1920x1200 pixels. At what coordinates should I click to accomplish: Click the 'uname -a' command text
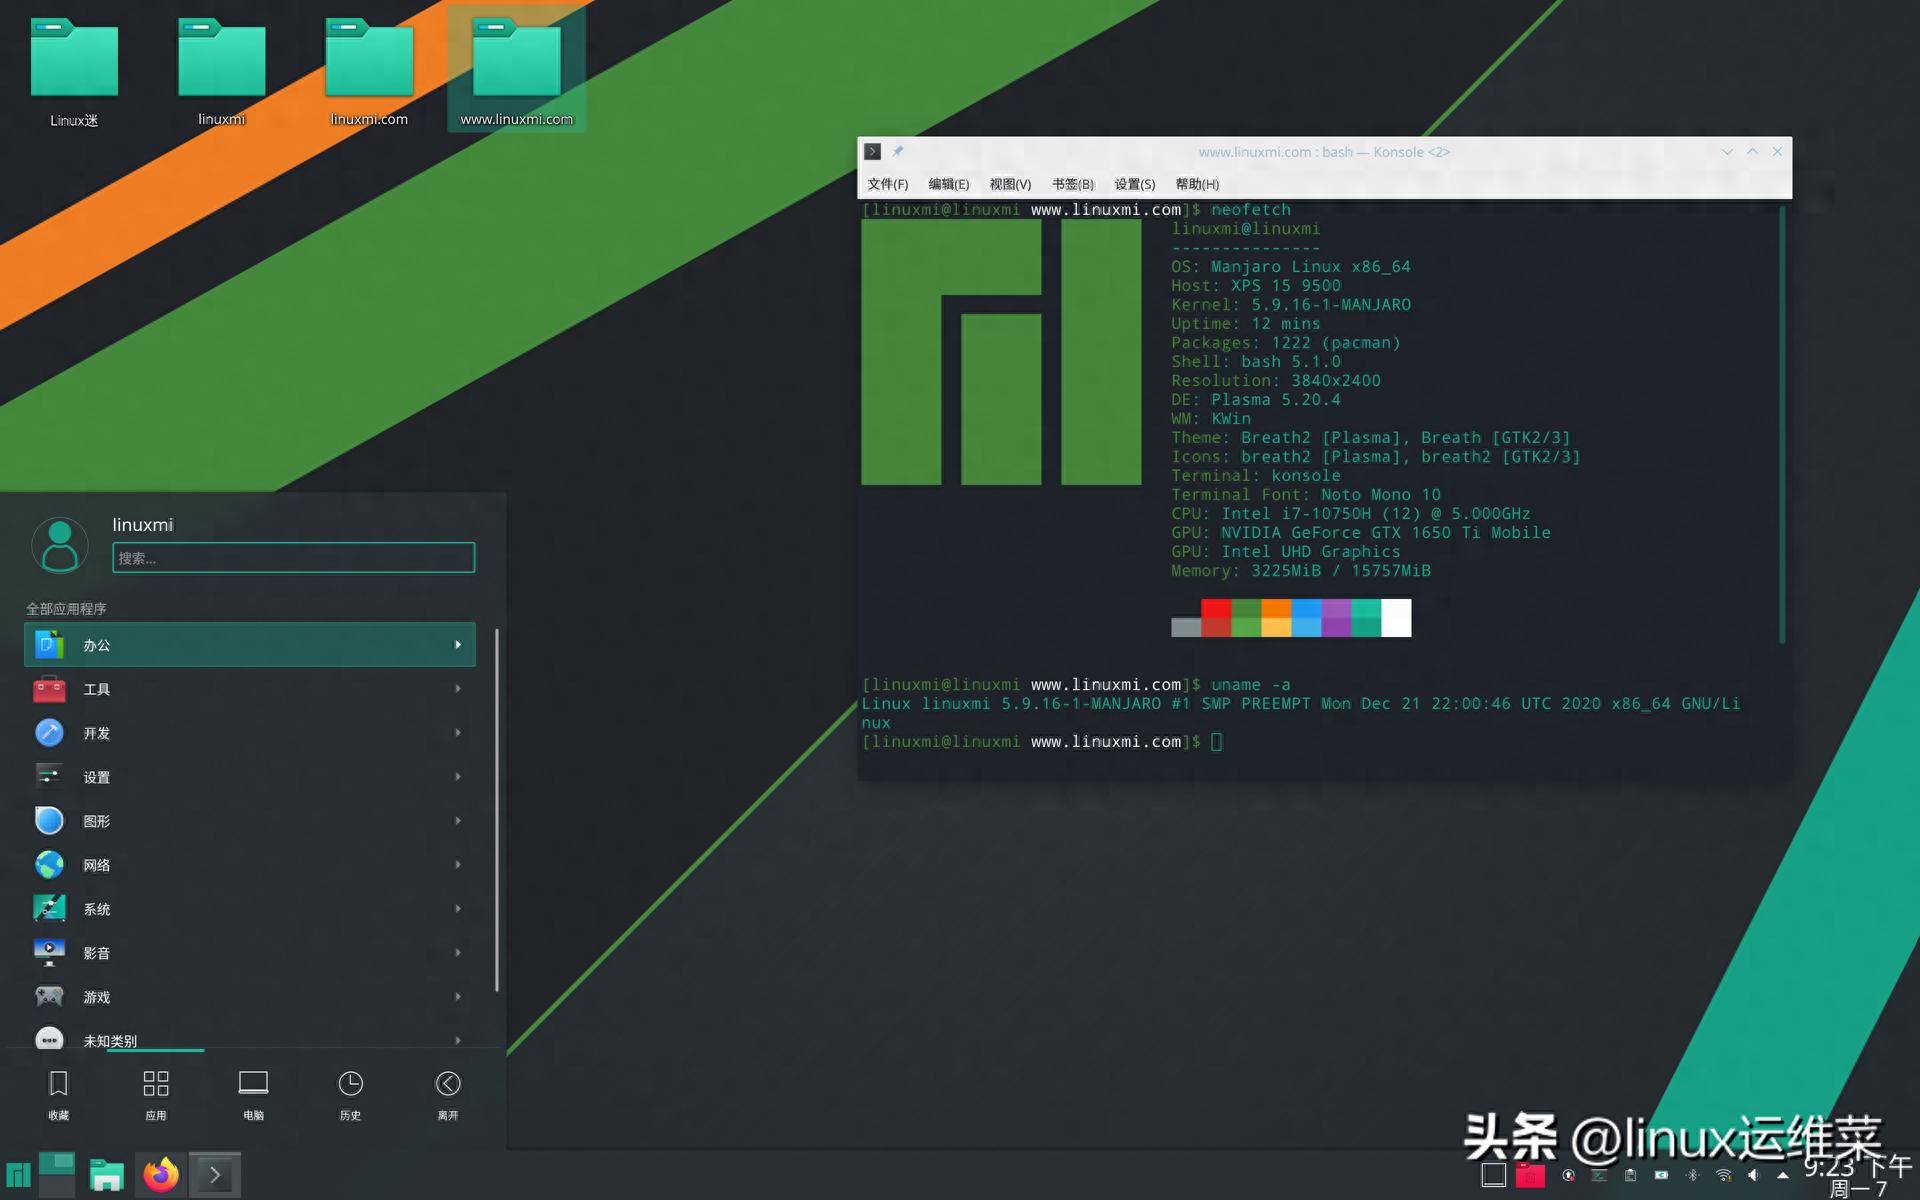[x=1250, y=685]
